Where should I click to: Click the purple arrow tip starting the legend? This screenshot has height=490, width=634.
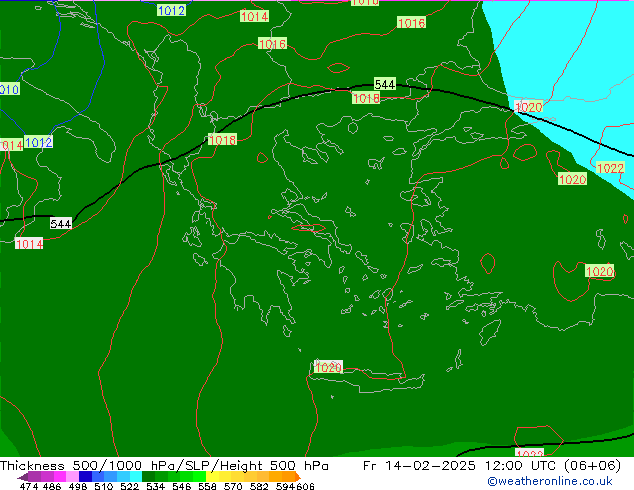22,477
